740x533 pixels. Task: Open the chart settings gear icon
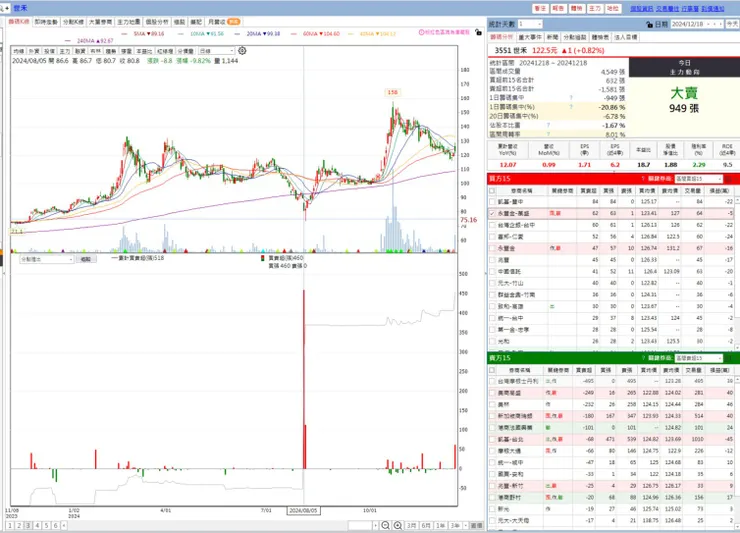242,51
